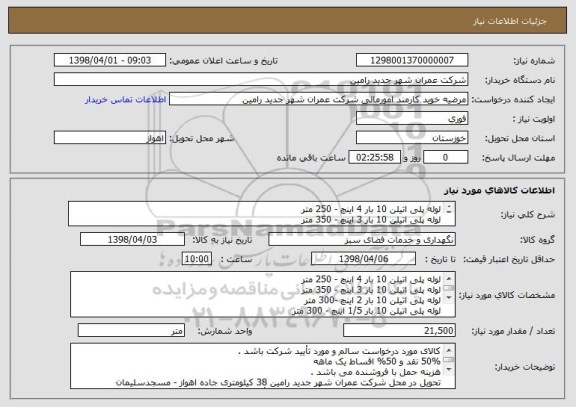Click the note line 50% نقد و 50% اقساط
Viewport: 576px width, 407px height.
377,361
